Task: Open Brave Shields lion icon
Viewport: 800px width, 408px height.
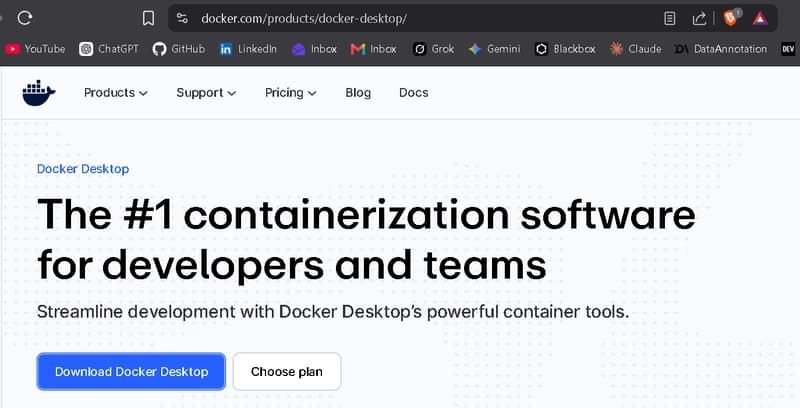Action: 732,18
